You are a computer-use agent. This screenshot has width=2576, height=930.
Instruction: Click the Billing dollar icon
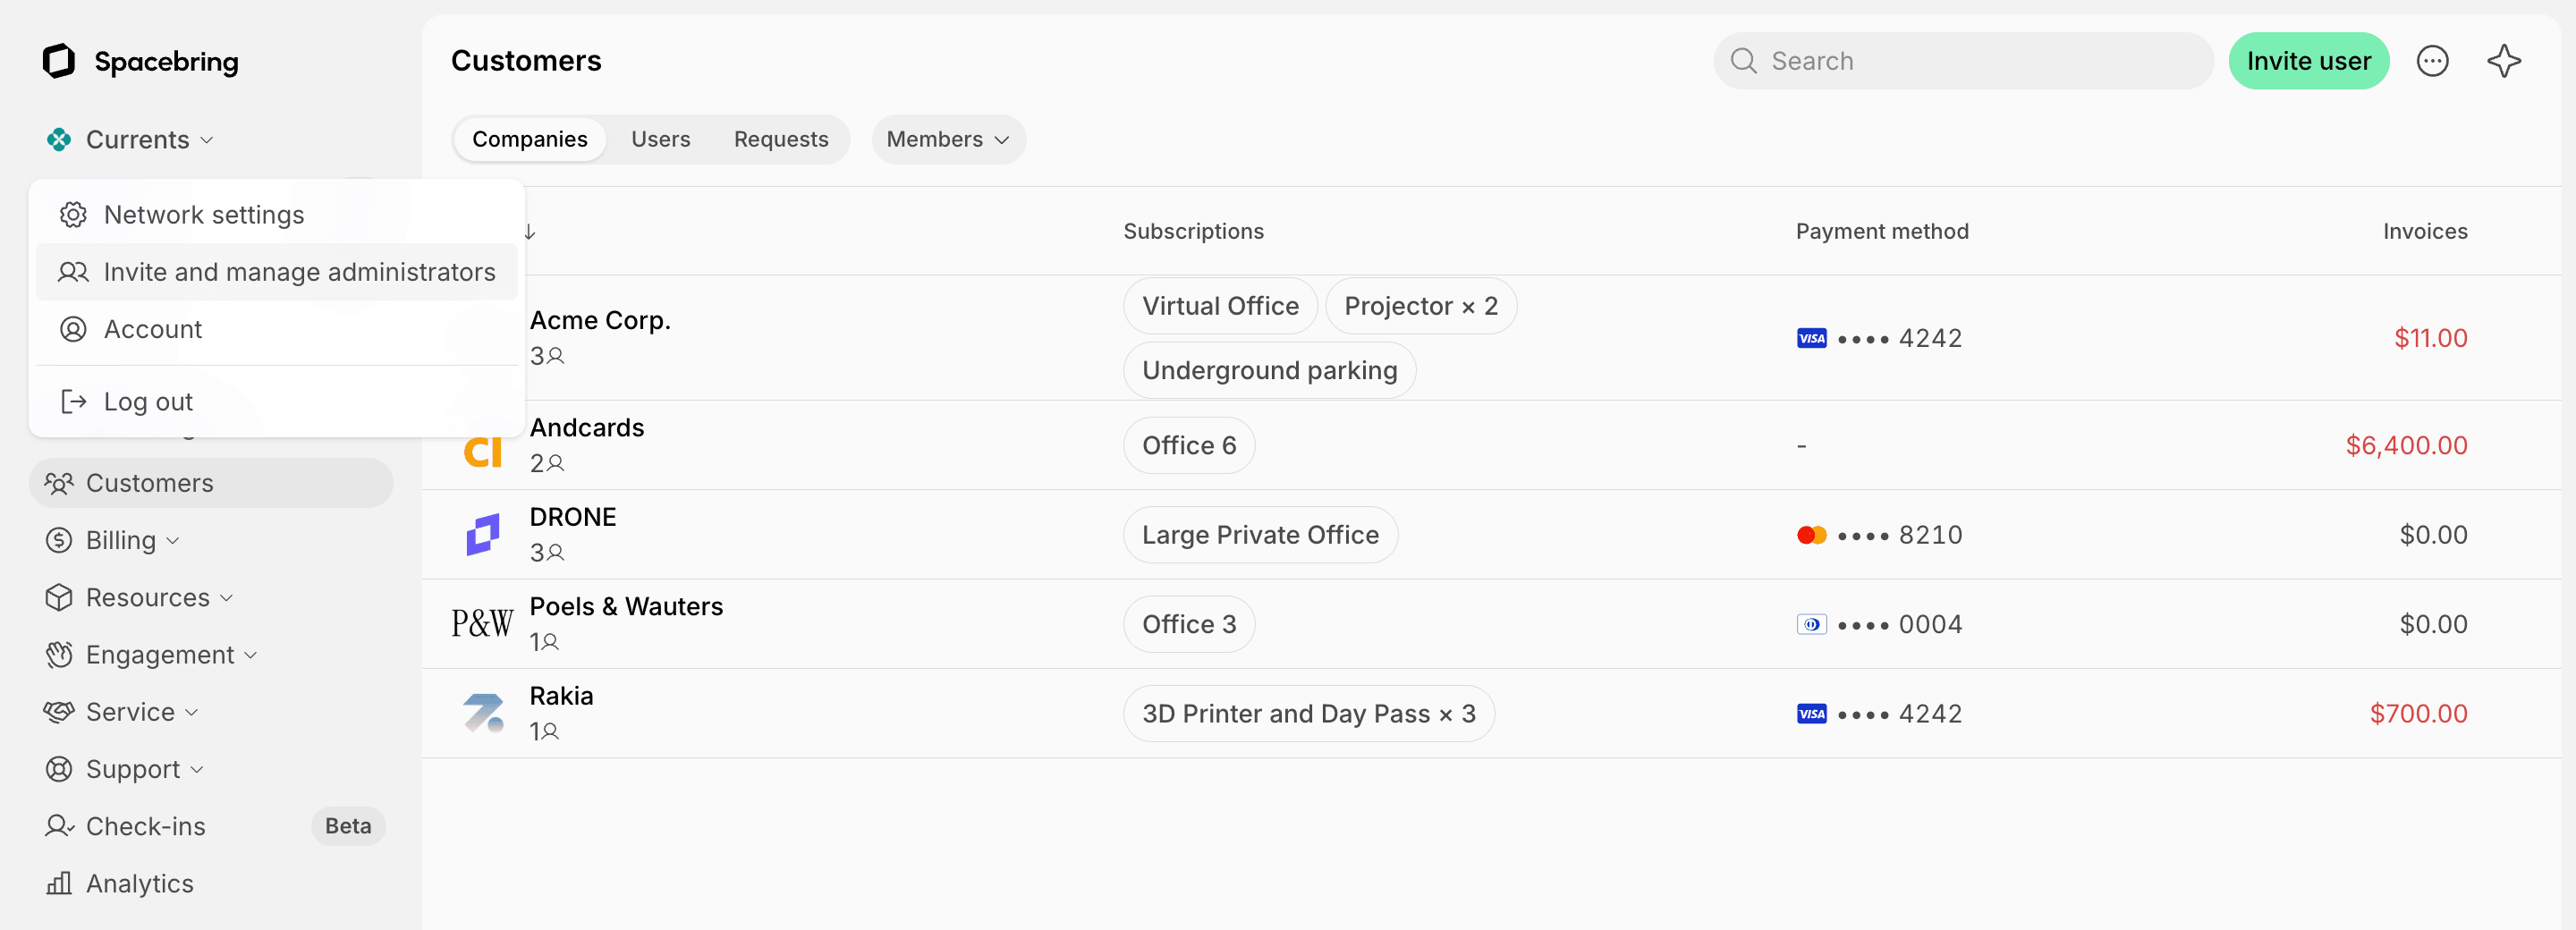59,540
